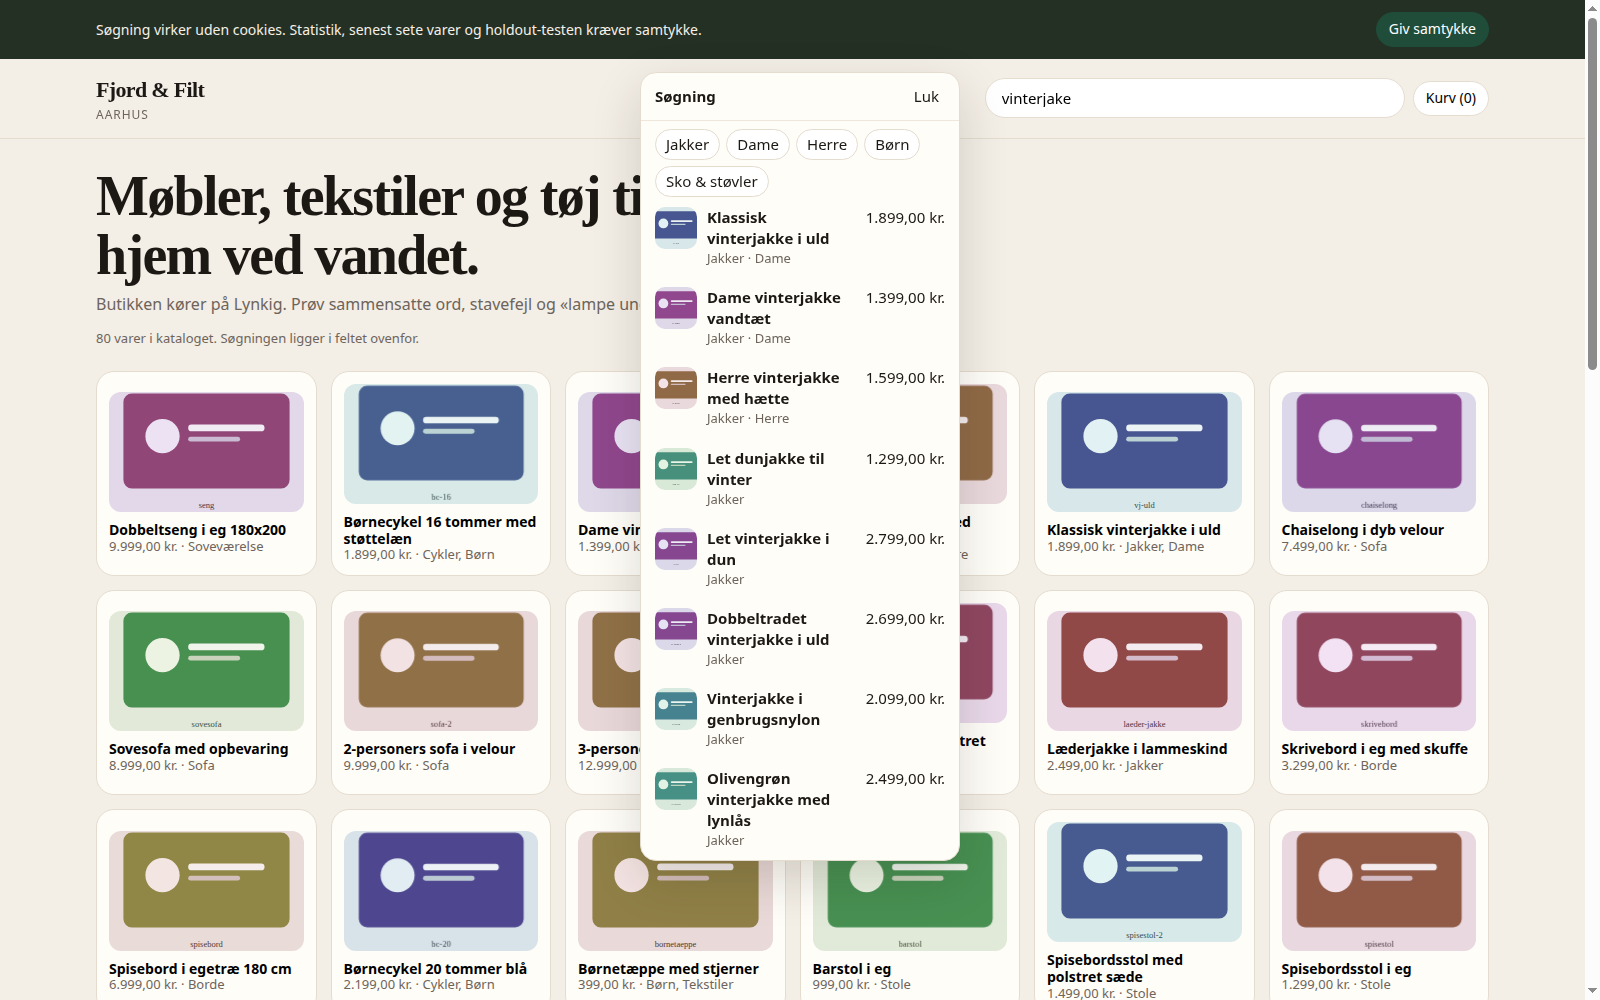Image resolution: width=1600 pixels, height=1000 pixels.
Task: Click thumbnail icon of Vinterjakke i genbrugsnylon result
Action: tap(676, 709)
